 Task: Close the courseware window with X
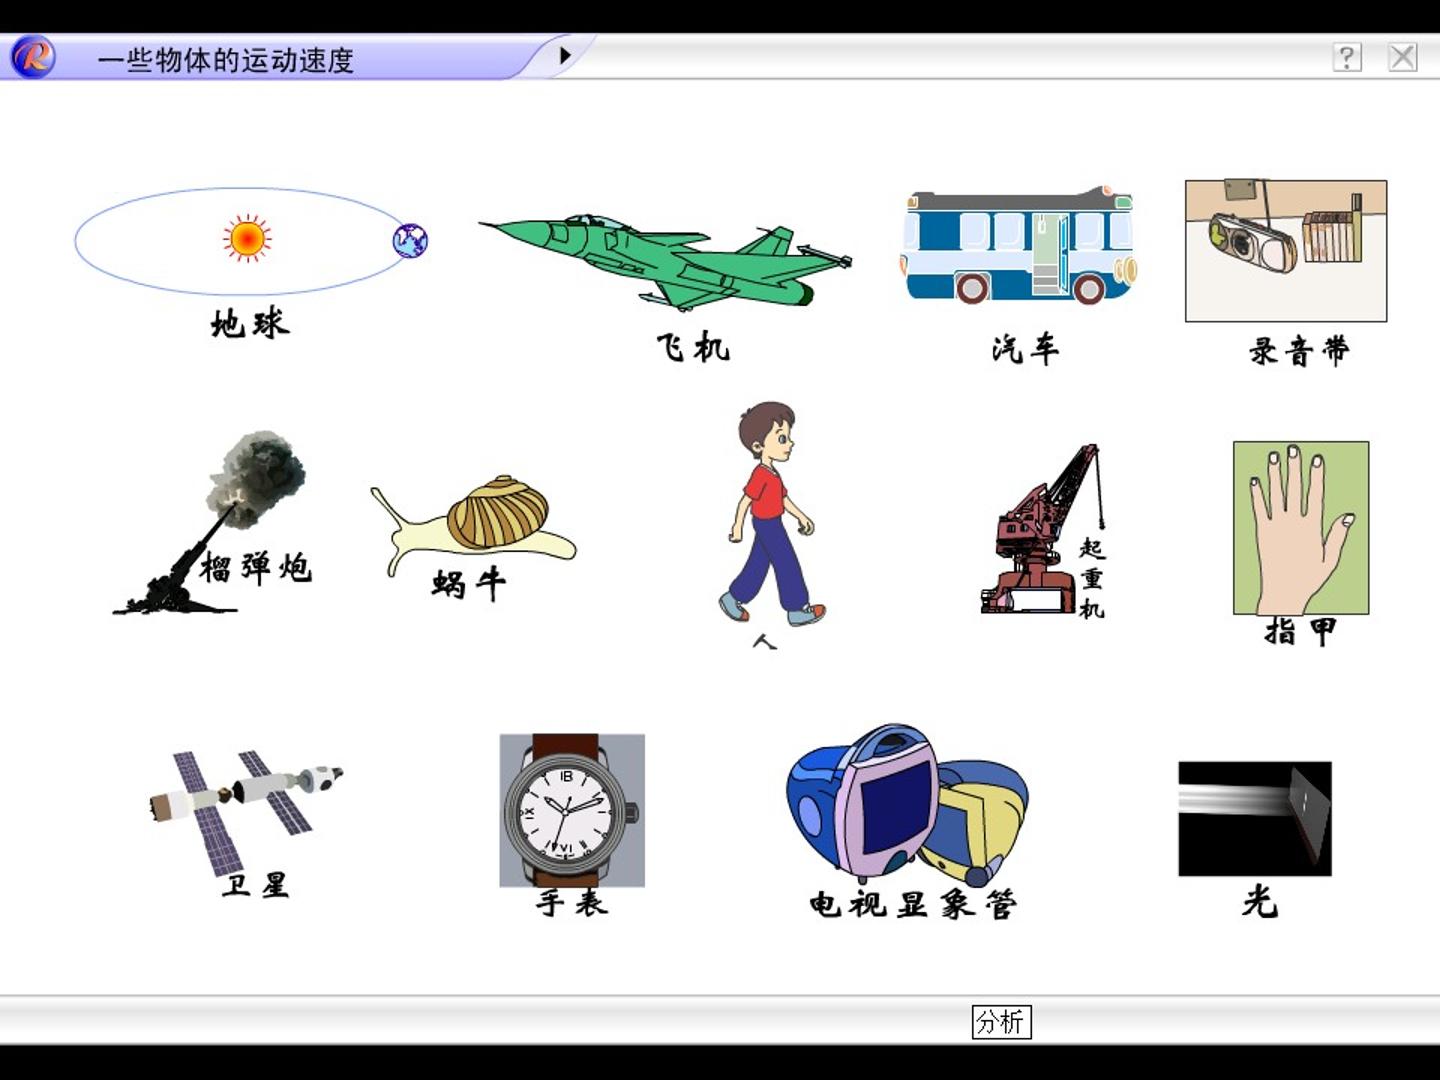(1403, 57)
